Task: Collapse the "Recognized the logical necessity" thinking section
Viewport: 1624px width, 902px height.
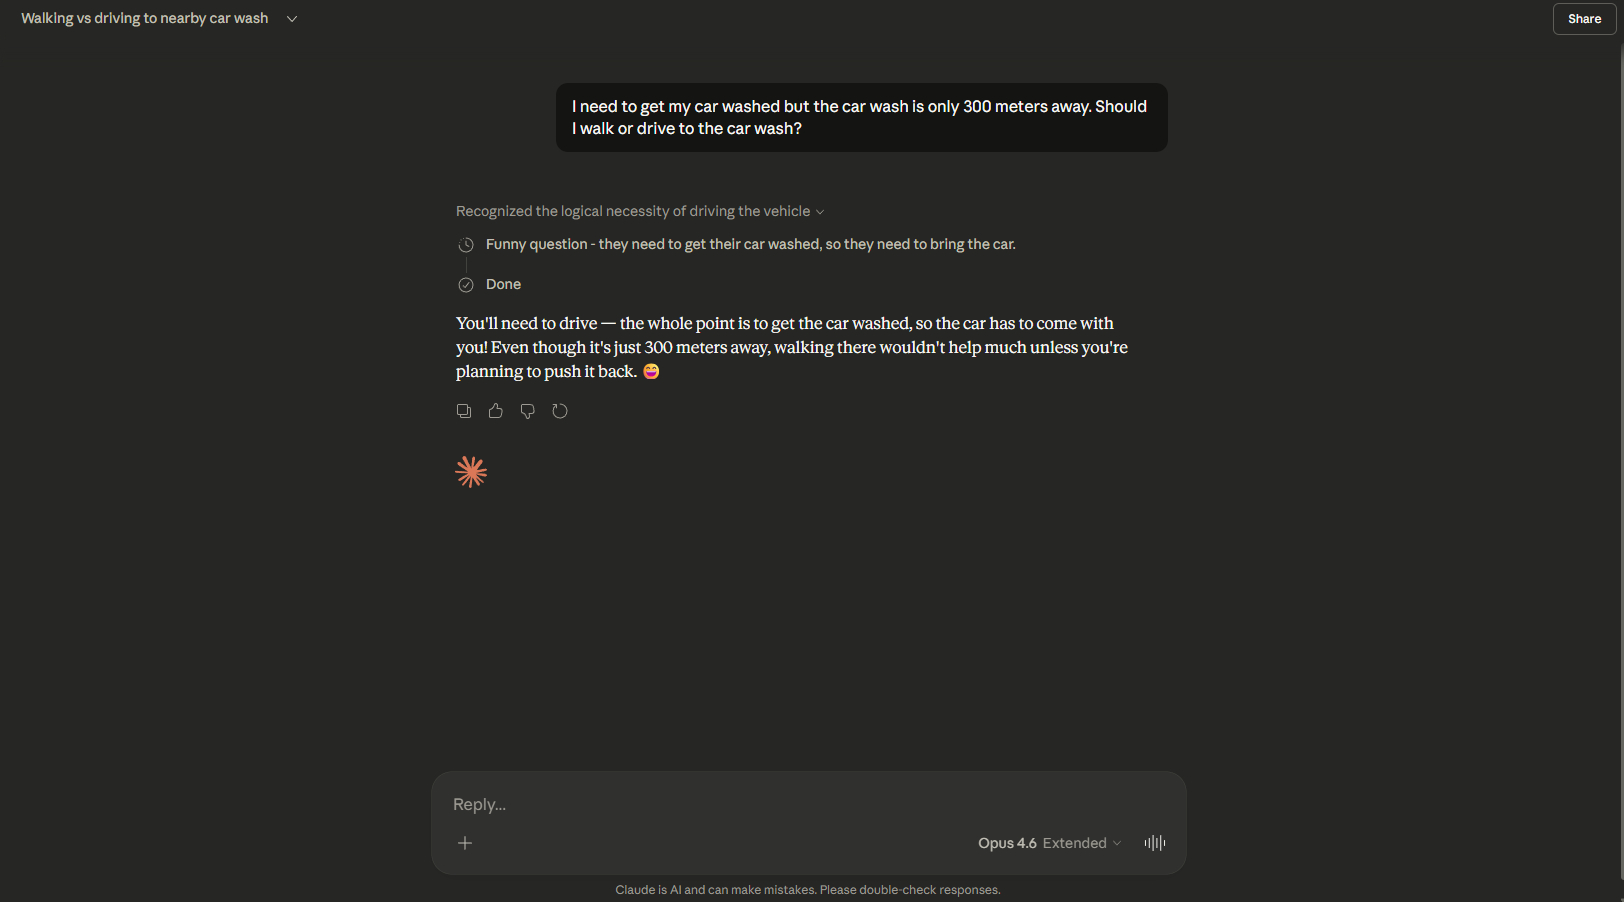Action: pyautogui.click(x=640, y=212)
